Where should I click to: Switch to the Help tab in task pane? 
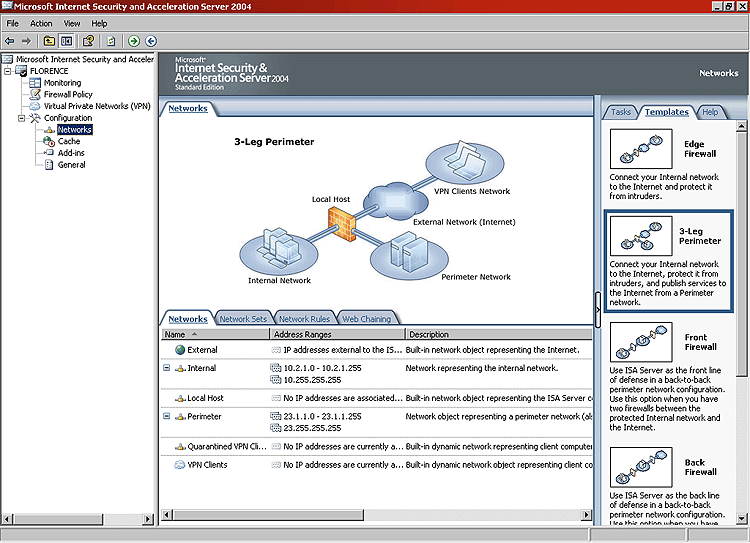pyautogui.click(x=710, y=112)
